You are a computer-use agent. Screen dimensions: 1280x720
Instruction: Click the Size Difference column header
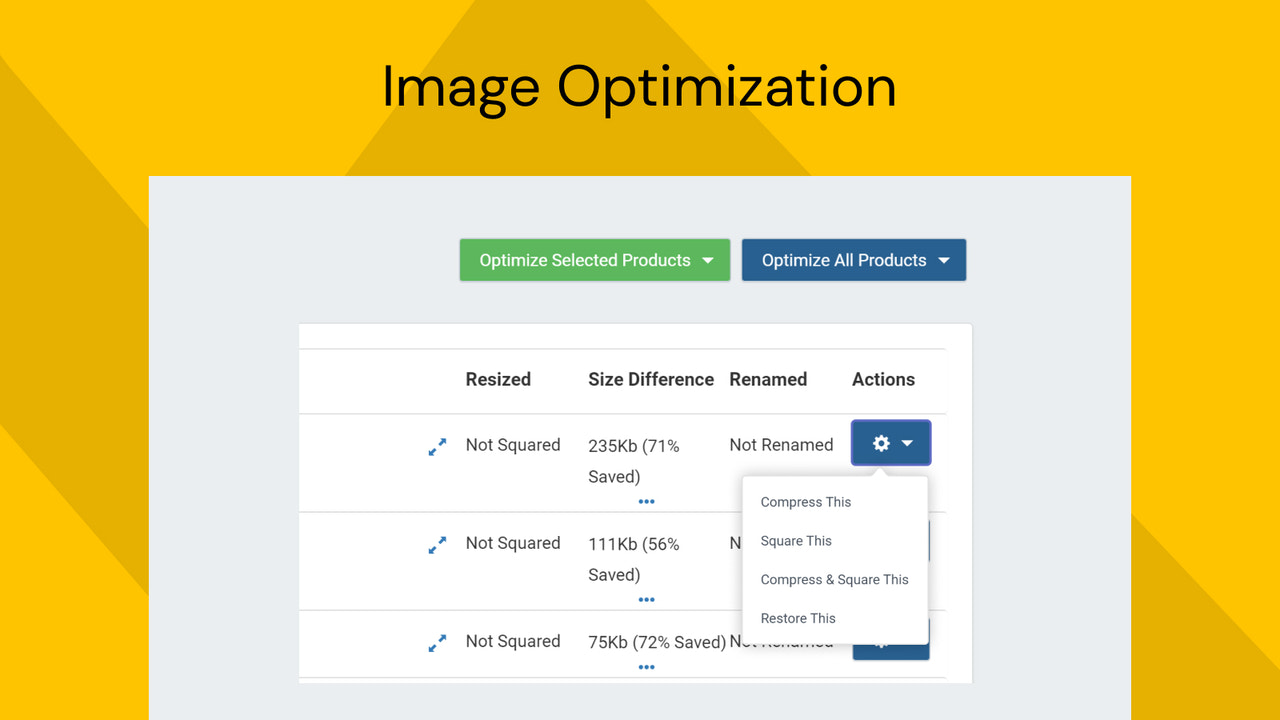(651, 379)
